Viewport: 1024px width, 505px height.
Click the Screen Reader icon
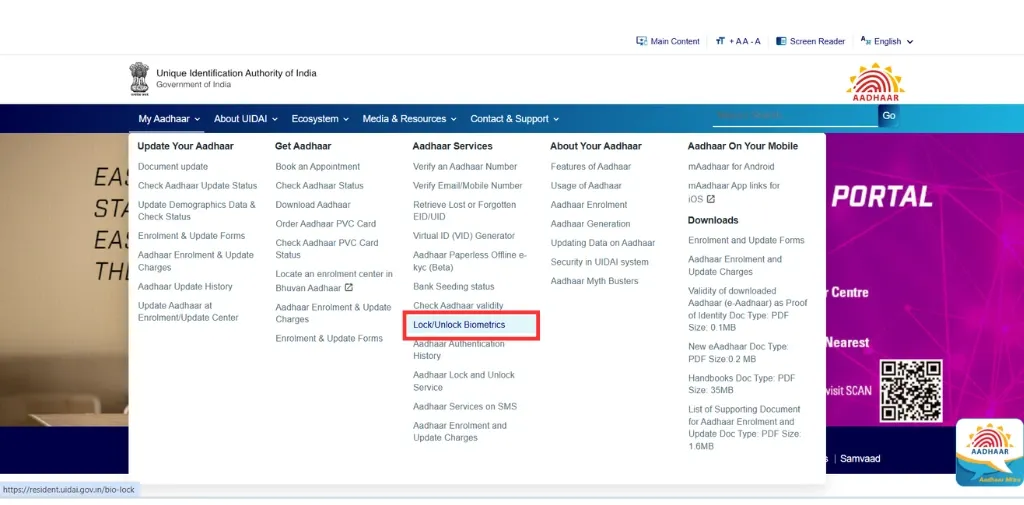click(x=781, y=41)
